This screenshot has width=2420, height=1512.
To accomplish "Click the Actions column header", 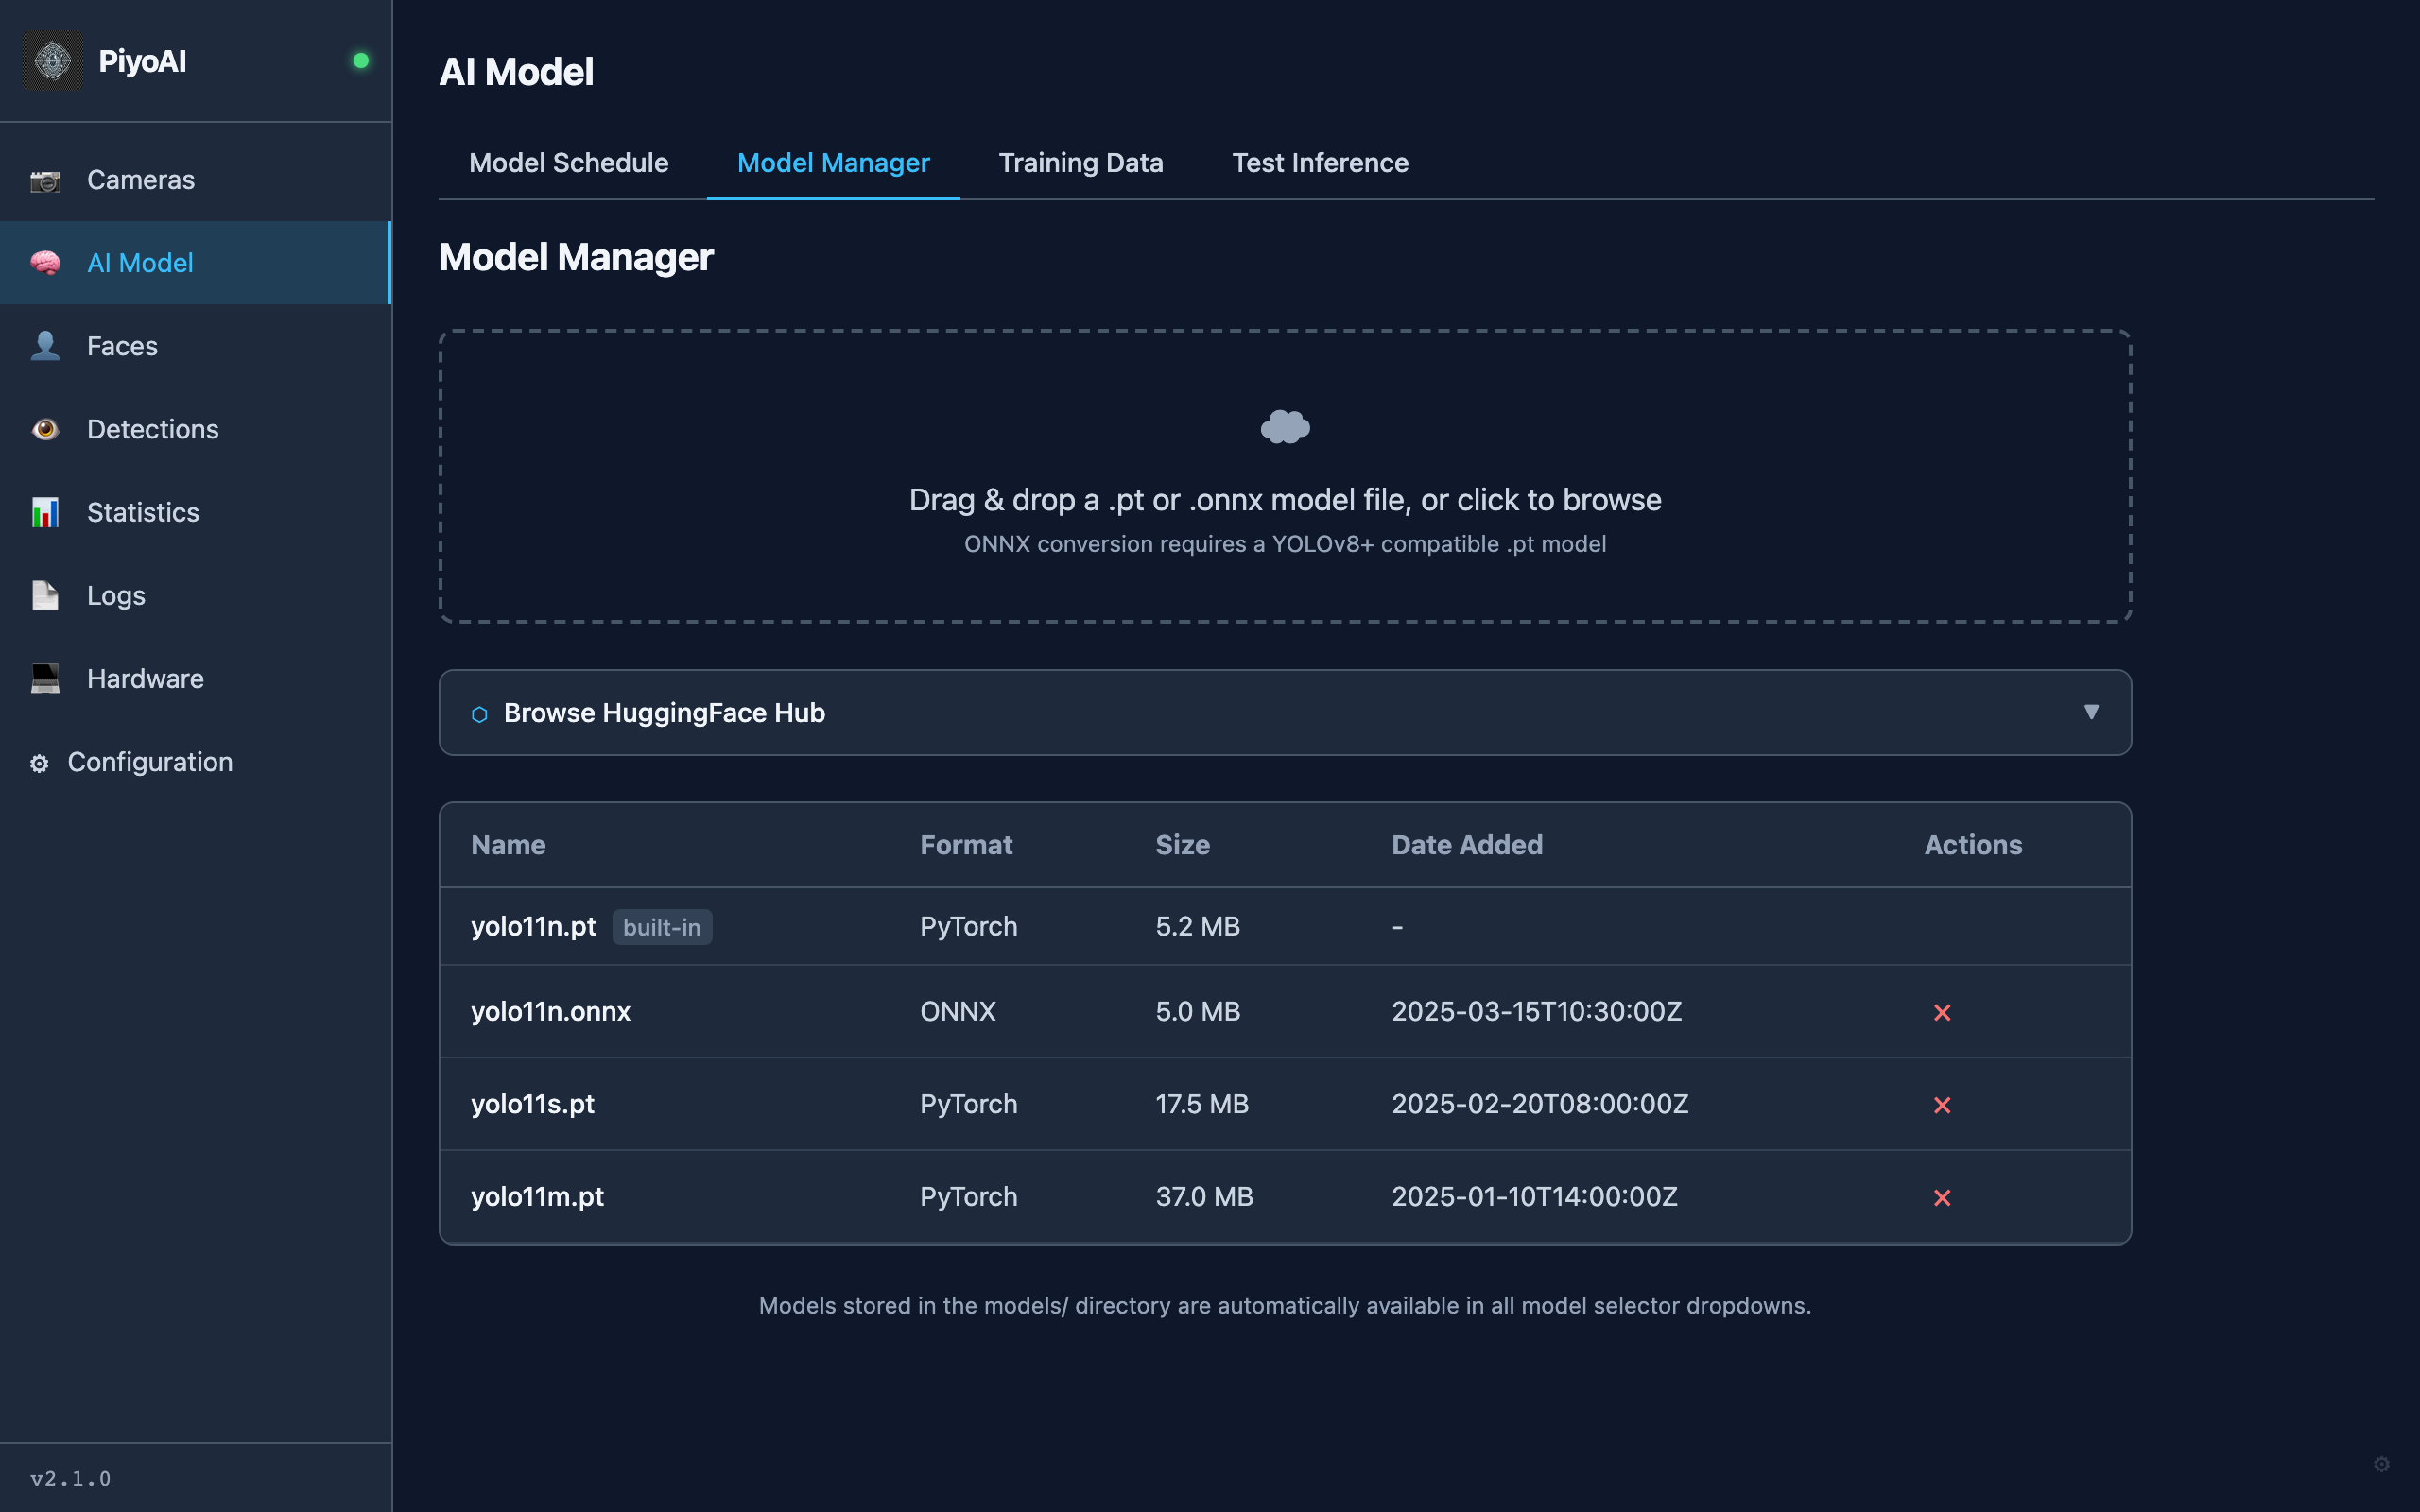I will pos(1973,845).
